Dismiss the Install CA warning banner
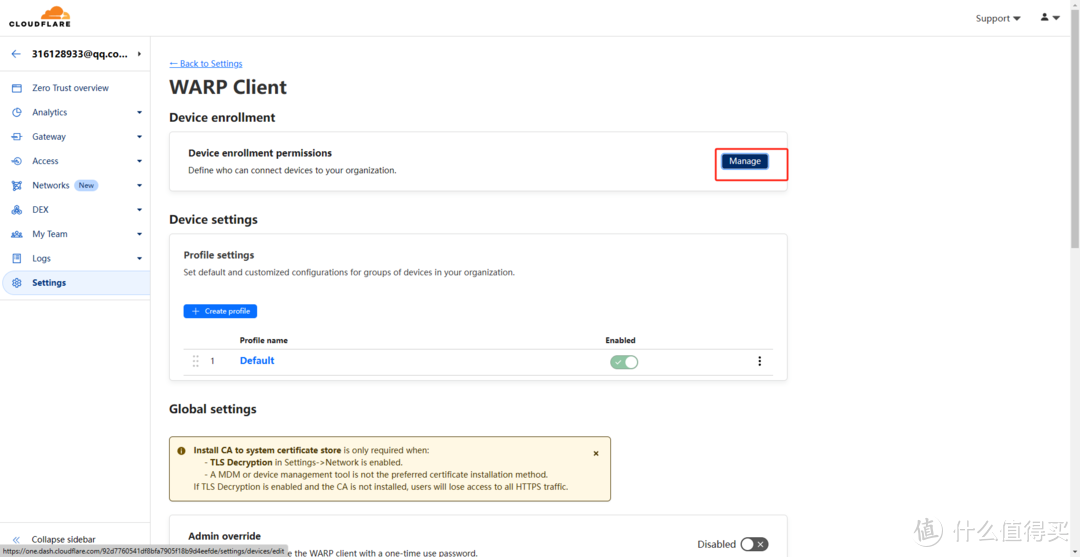This screenshot has height=557, width=1080. (596, 454)
